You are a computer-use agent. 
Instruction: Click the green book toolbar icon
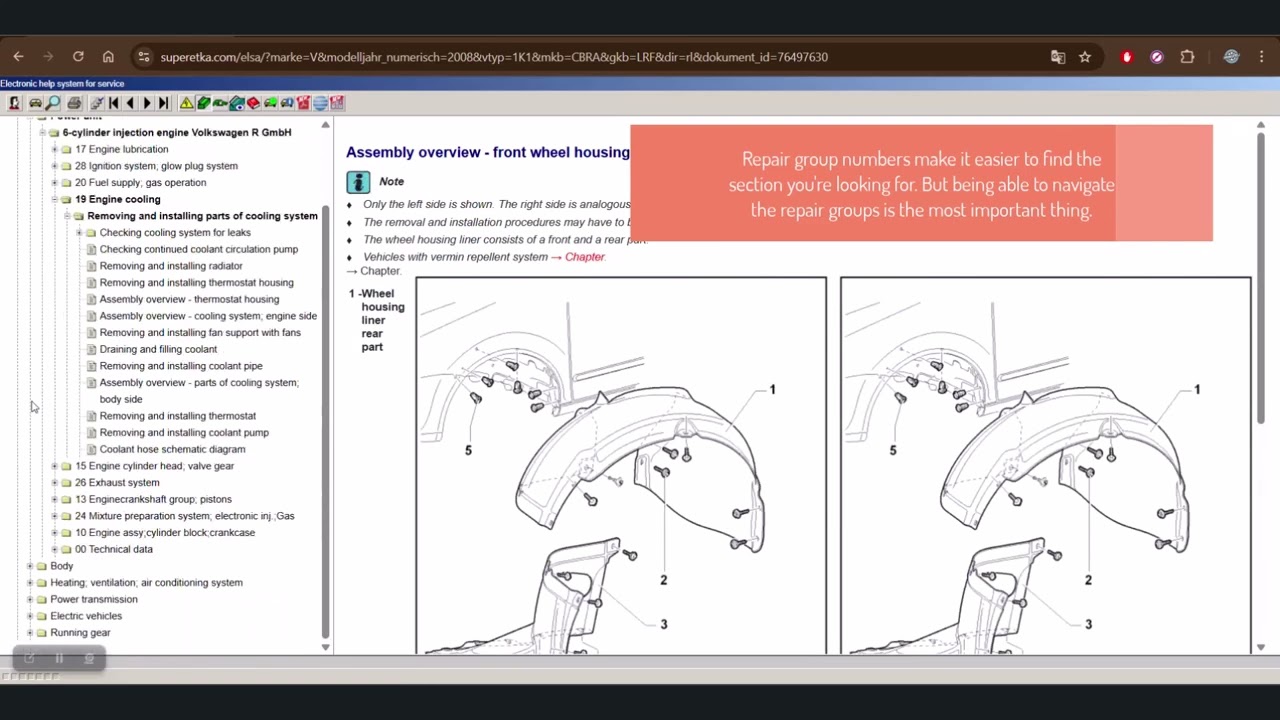coord(204,103)
